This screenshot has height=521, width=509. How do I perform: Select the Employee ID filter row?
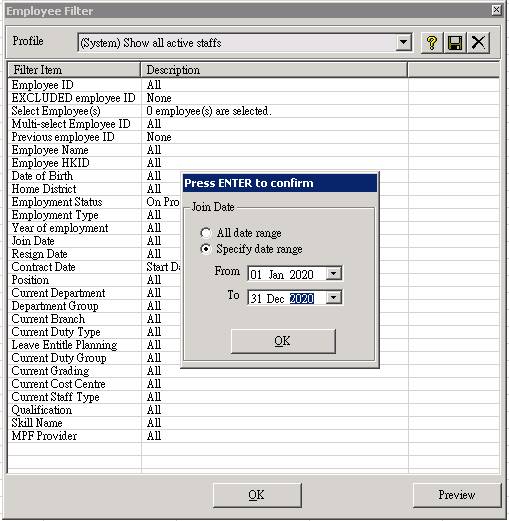pyautogui.click(x=253, y=85)
